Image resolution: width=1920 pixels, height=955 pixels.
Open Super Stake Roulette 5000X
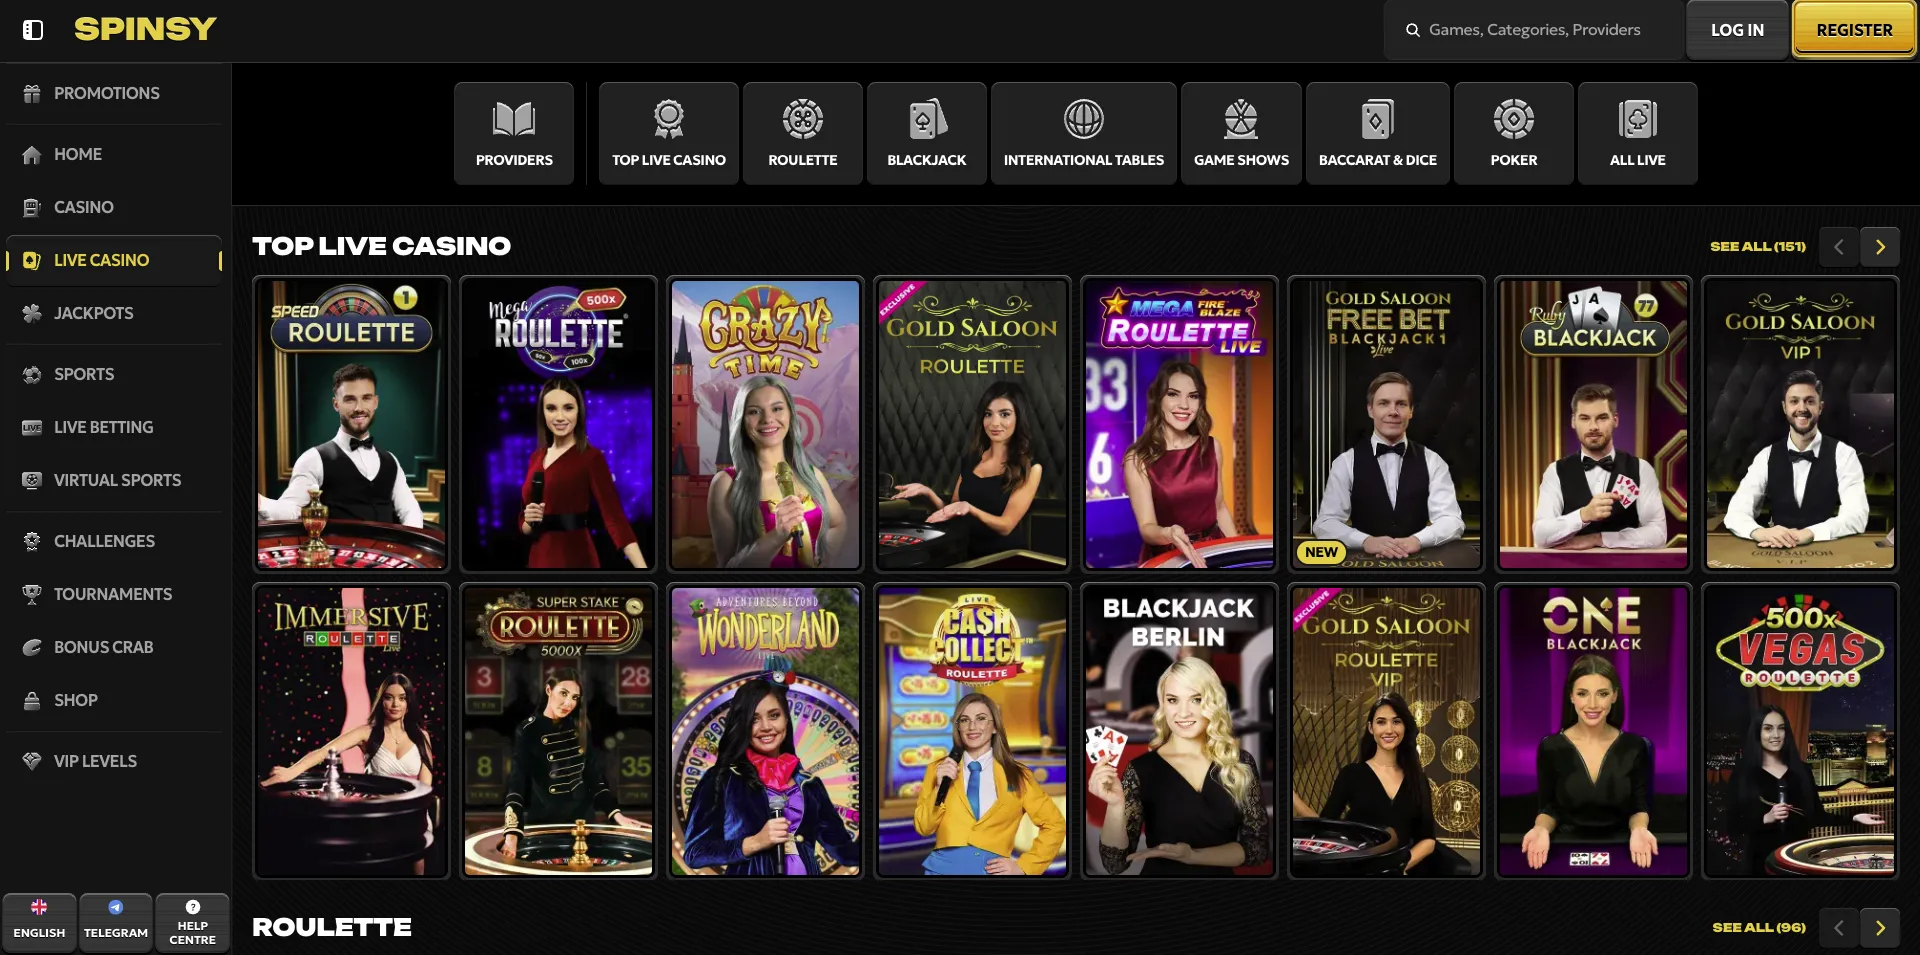click(x=558, y=731)
